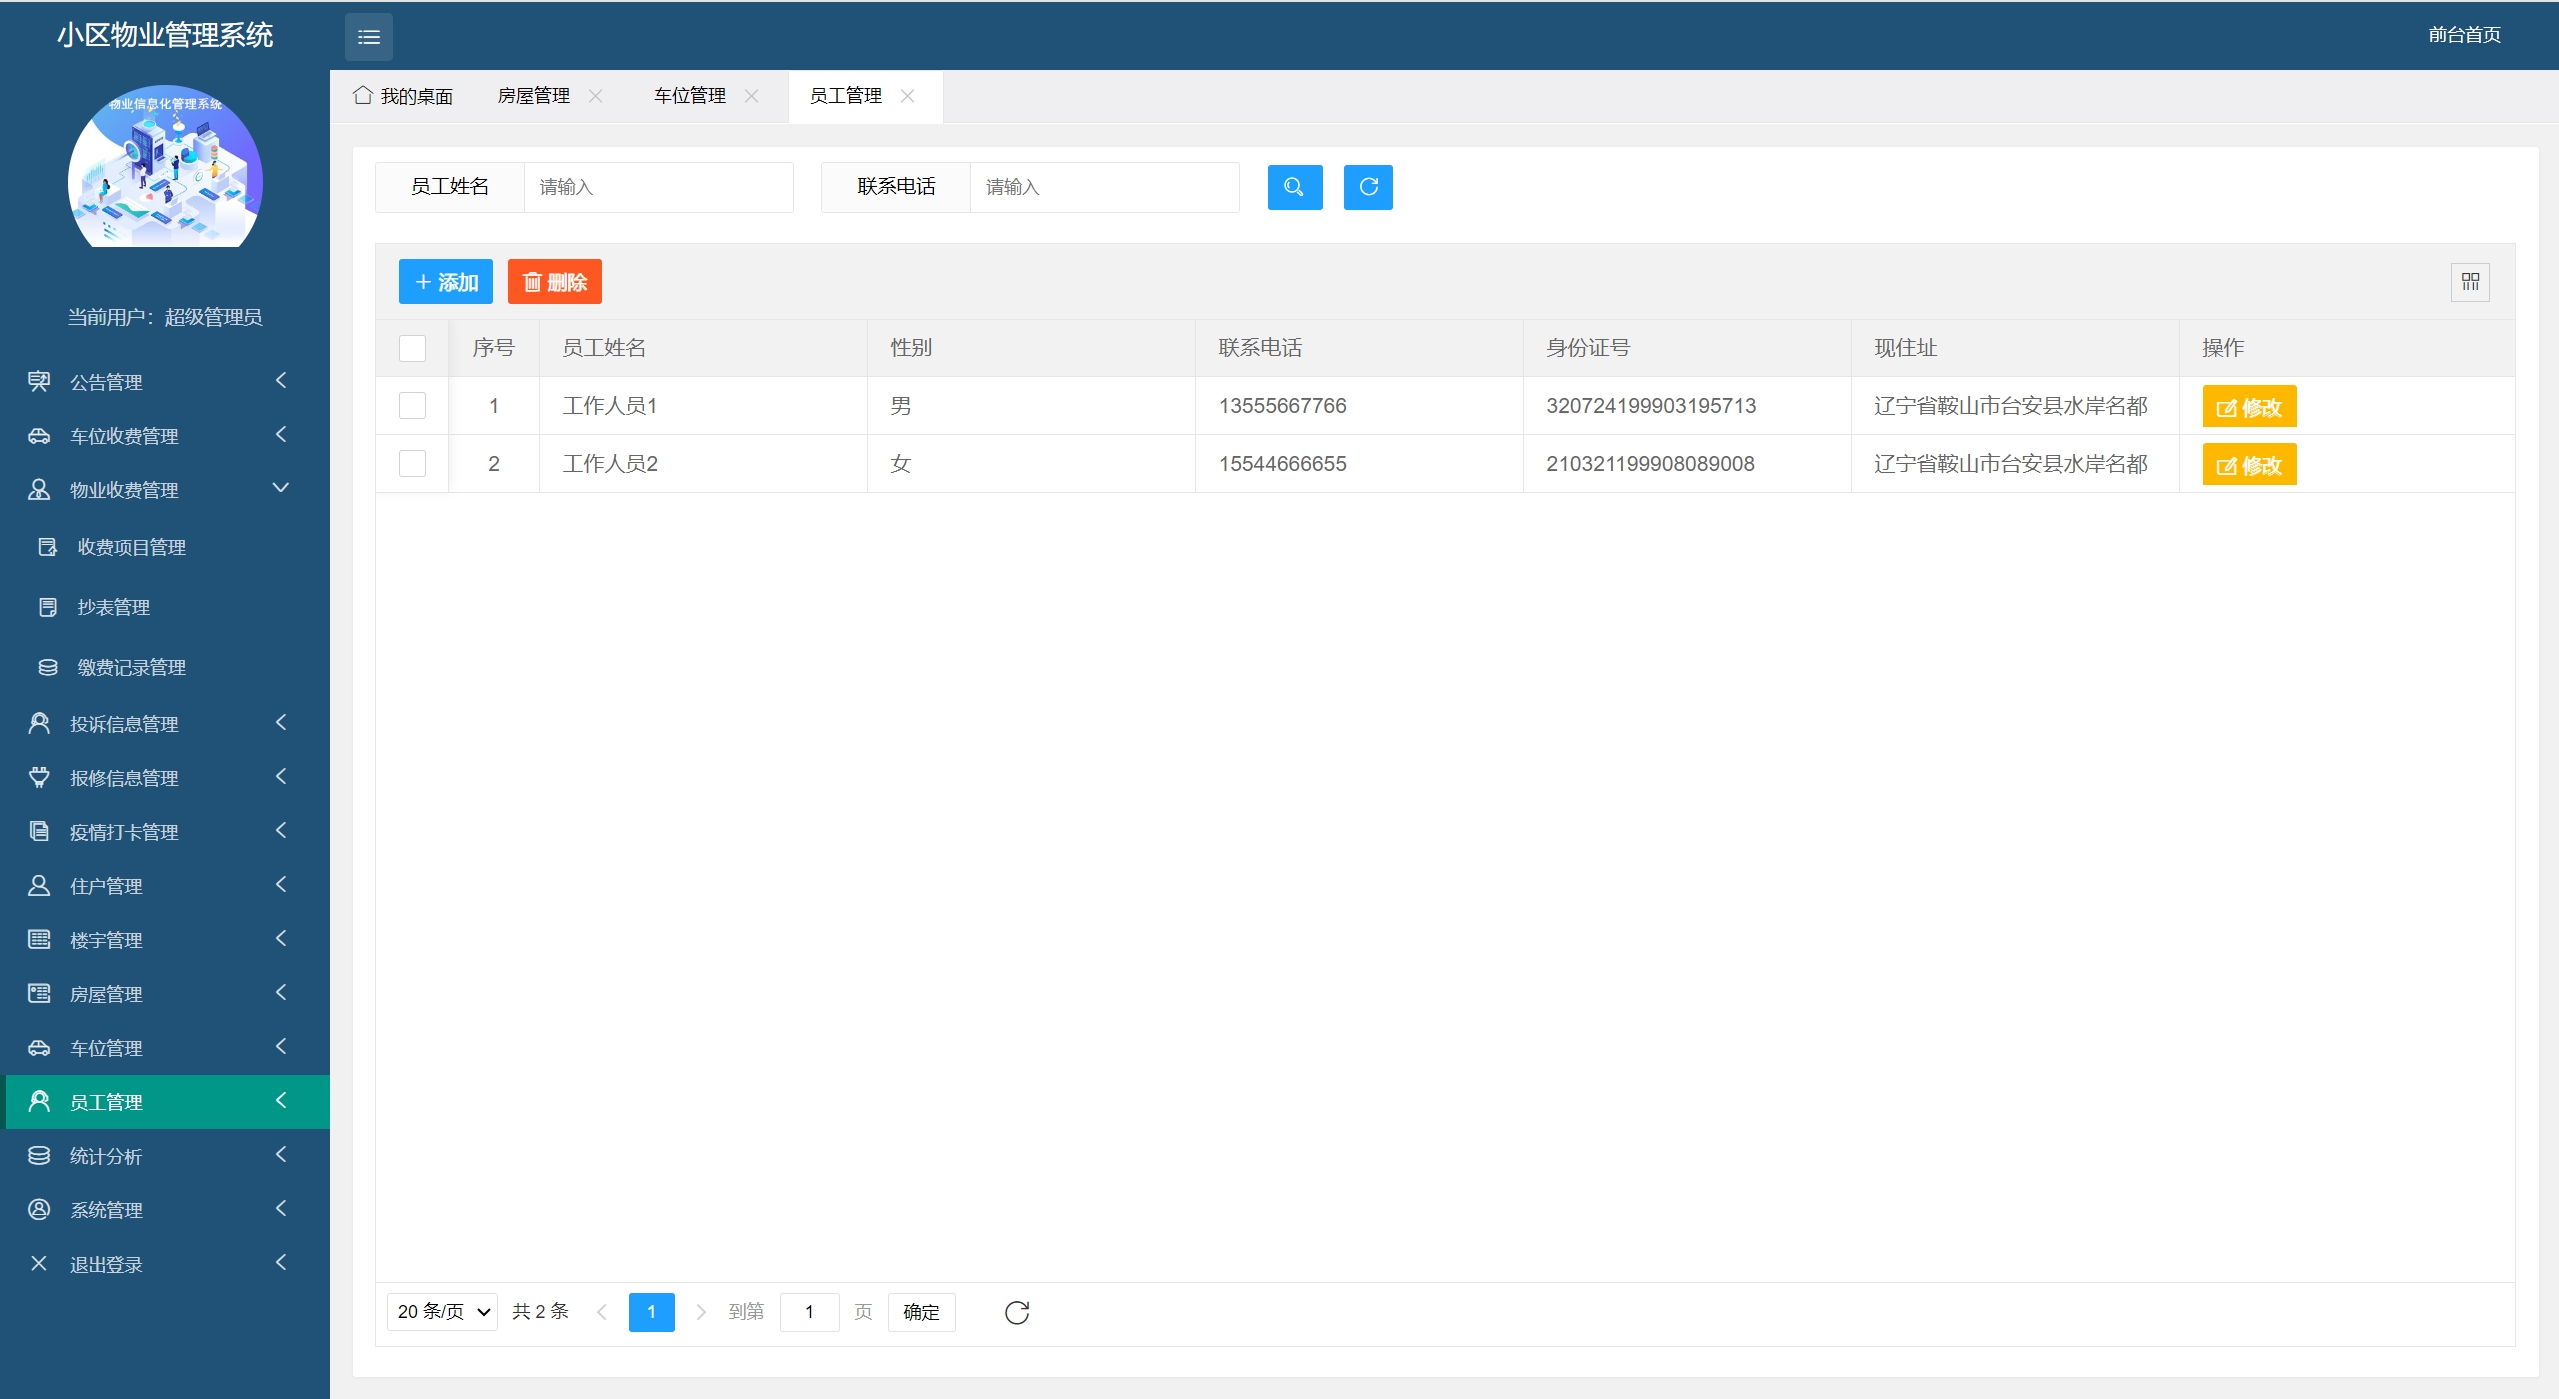Open 缴费记录管理 in the sidebar
Viewport: 2559px width, 1399px height.
pyautogui.click(x=131, y=667)
